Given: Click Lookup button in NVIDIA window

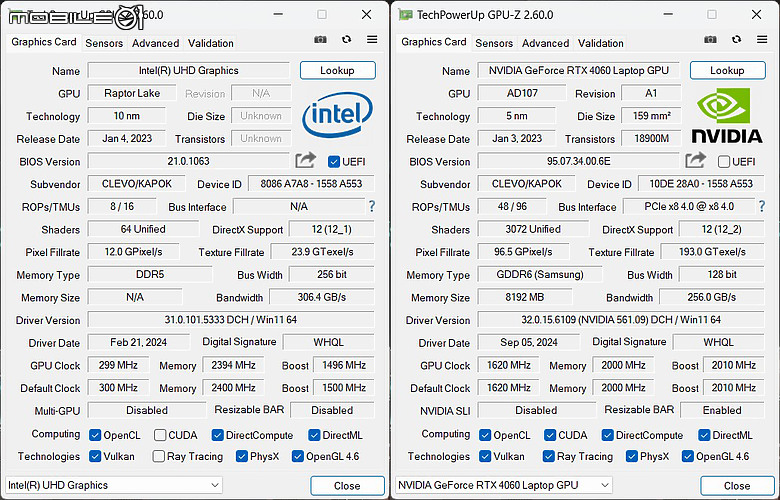Looking at the screenshot, I should (728, 70).
